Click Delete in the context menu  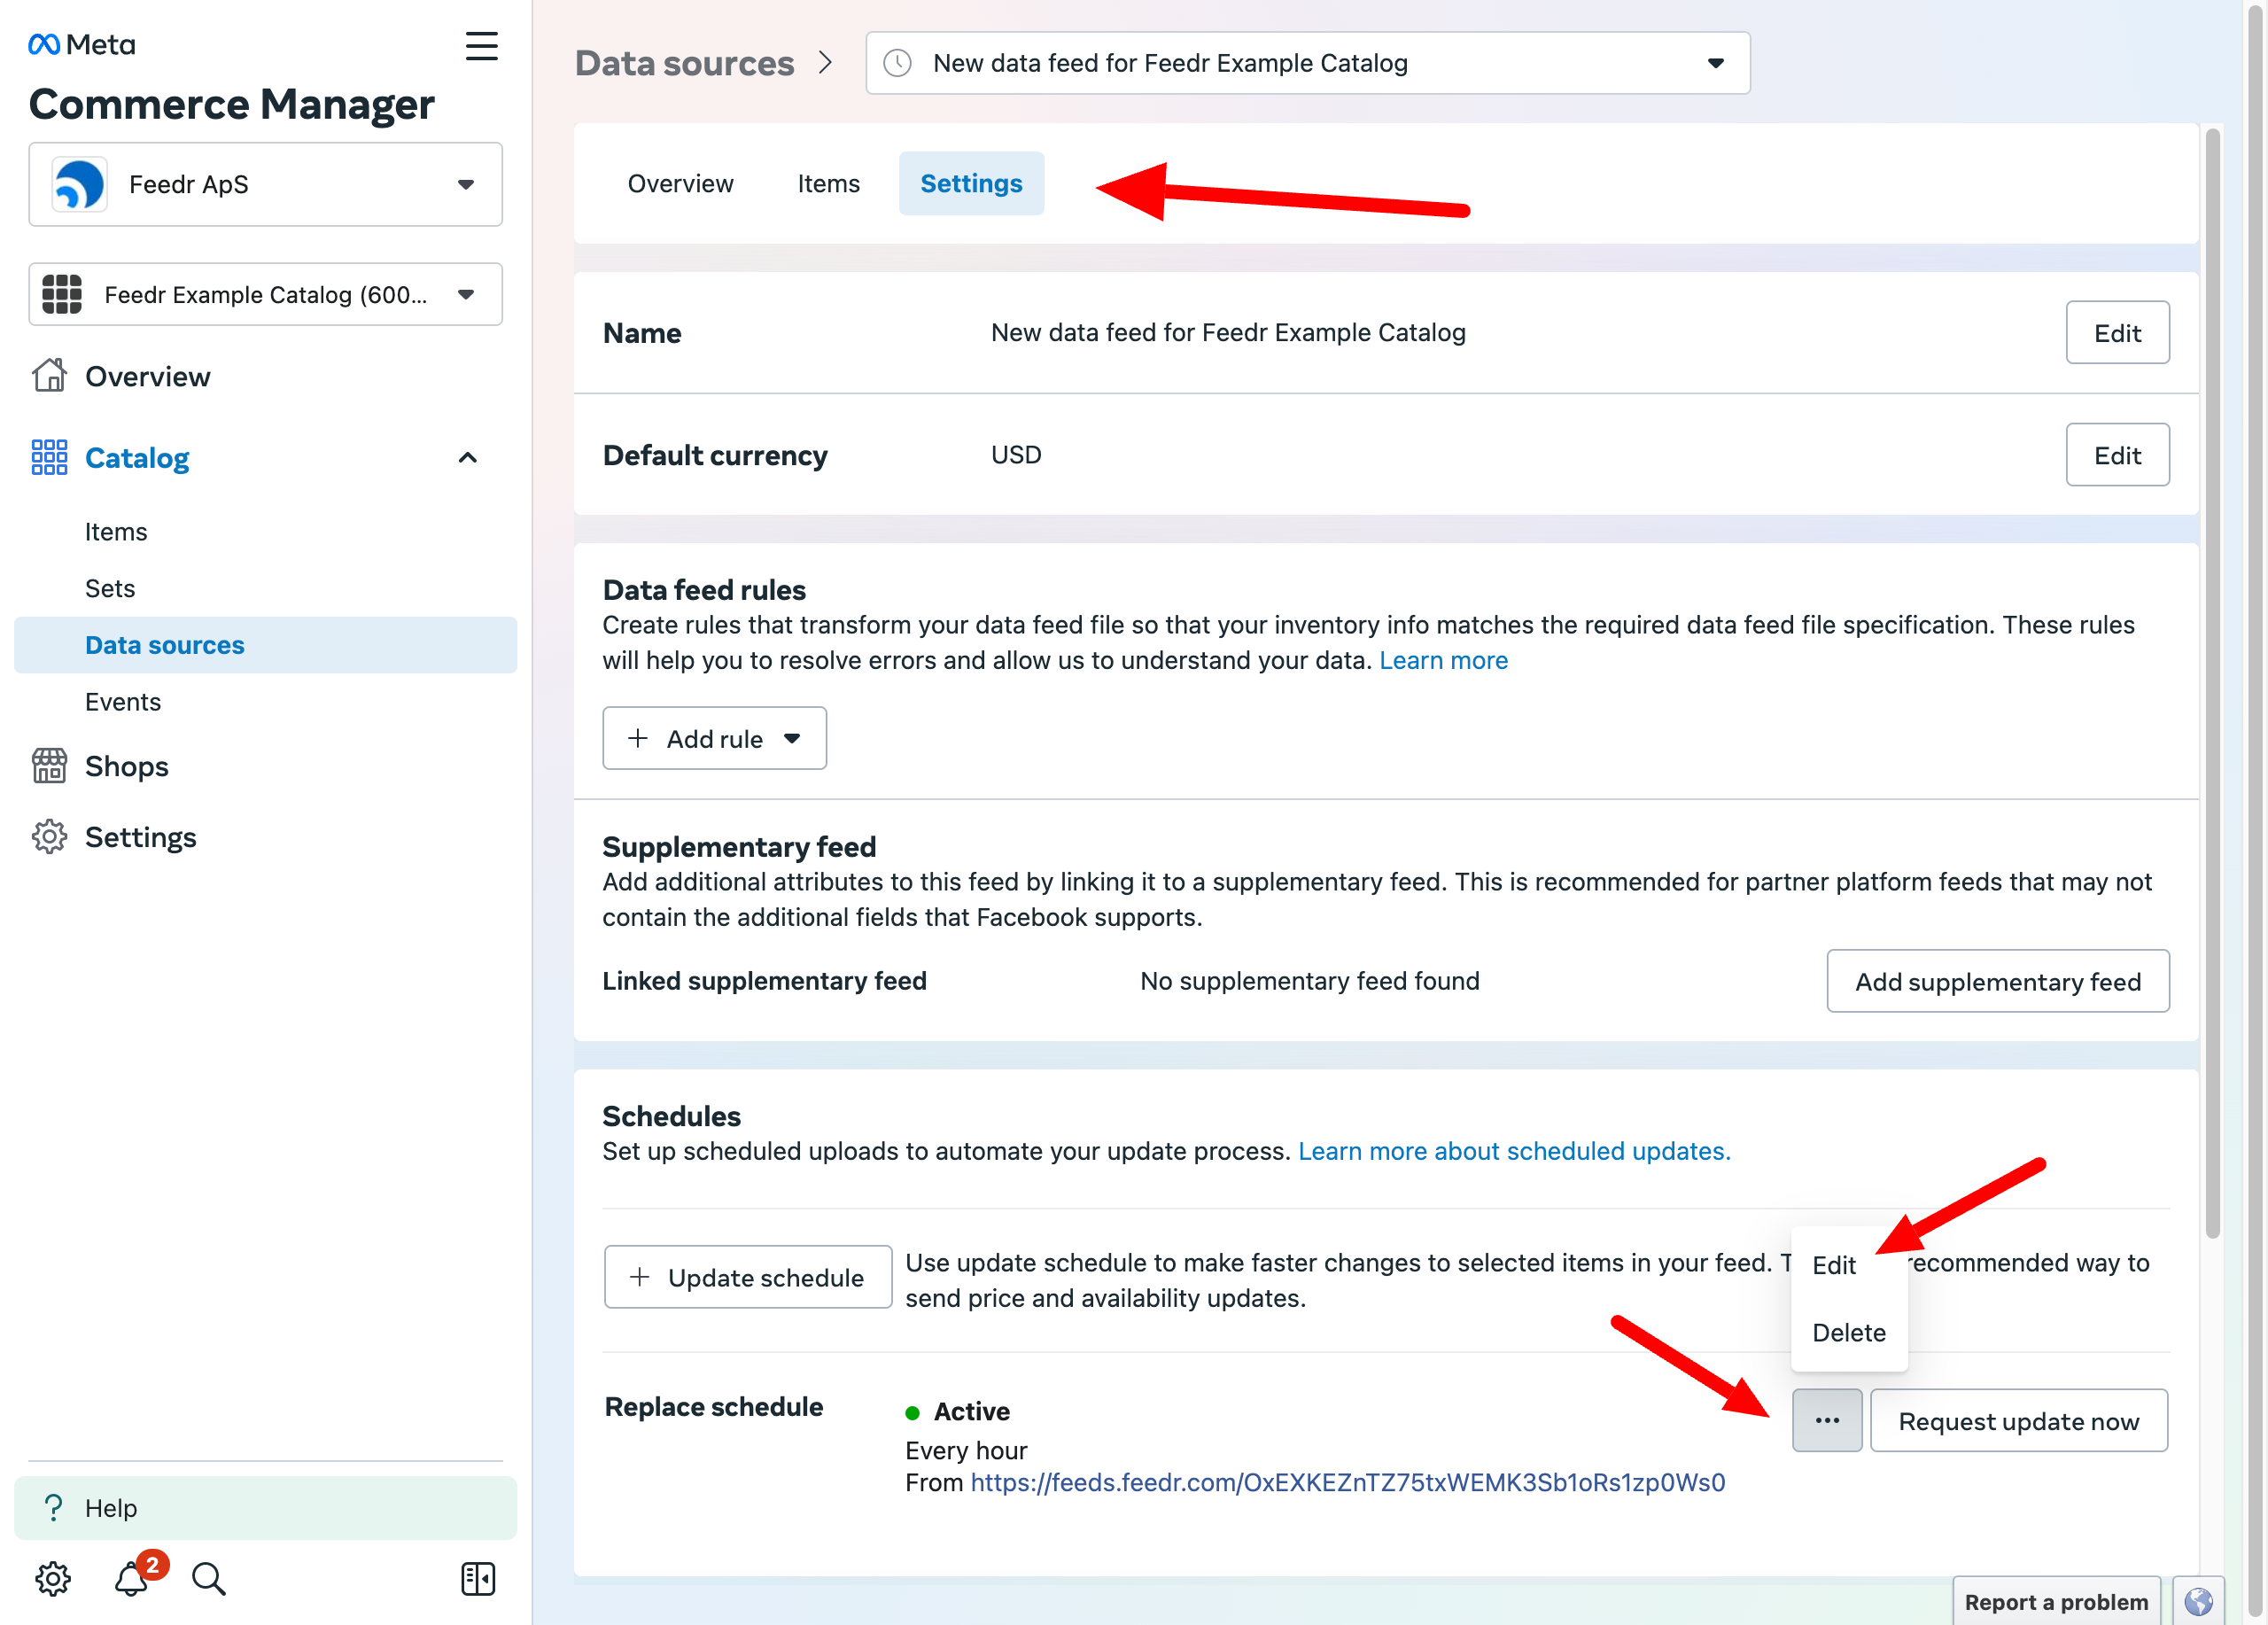[x=1848, y=1330]
